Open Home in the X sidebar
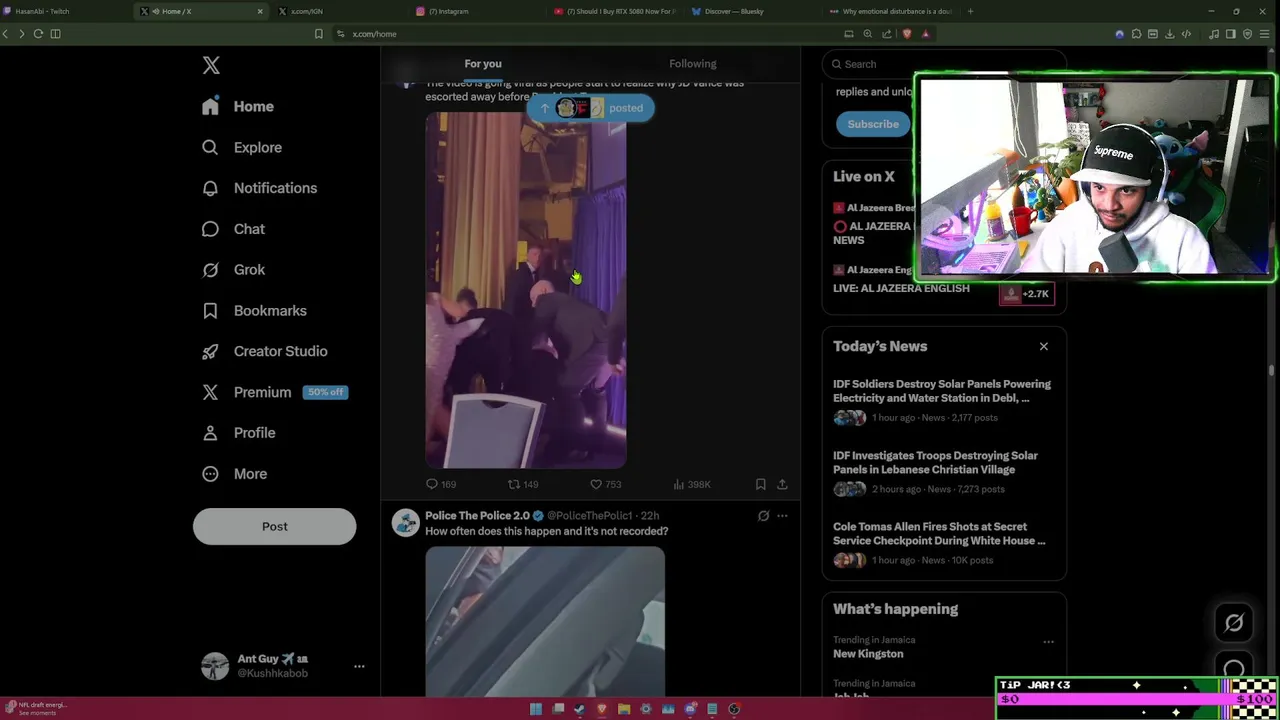Screen dimensions: 1280x720 coord(238,106)
